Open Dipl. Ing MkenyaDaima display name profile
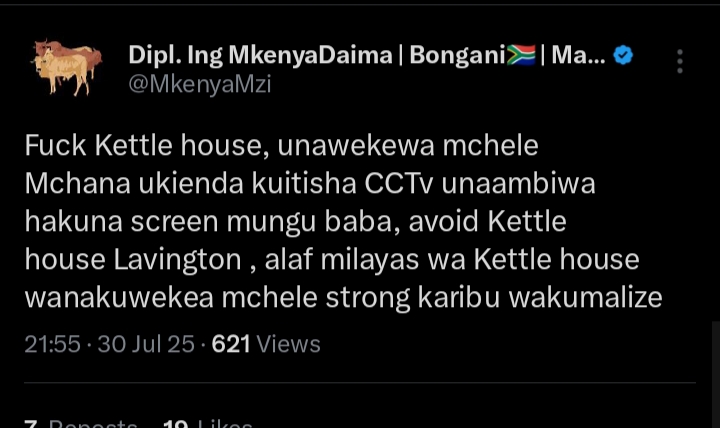The height and width of the screenshot is (428, 720). 260,56
